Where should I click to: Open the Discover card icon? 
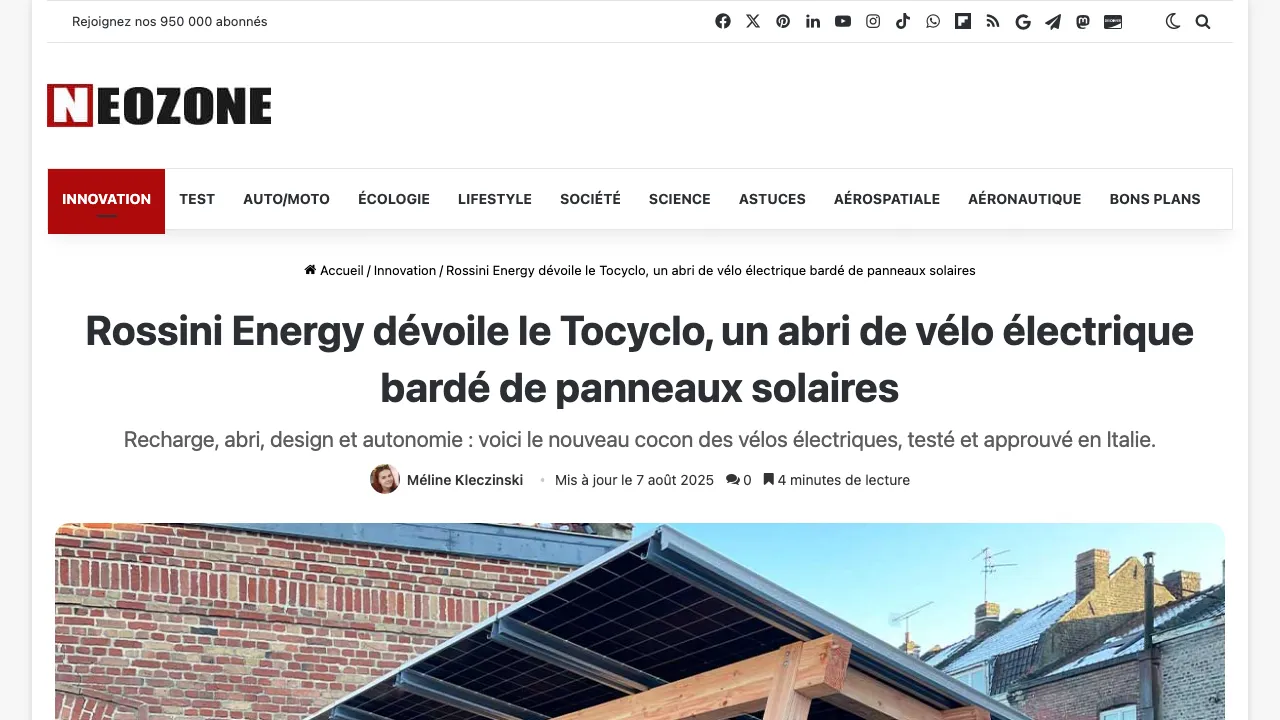[x=1113, y=21]
